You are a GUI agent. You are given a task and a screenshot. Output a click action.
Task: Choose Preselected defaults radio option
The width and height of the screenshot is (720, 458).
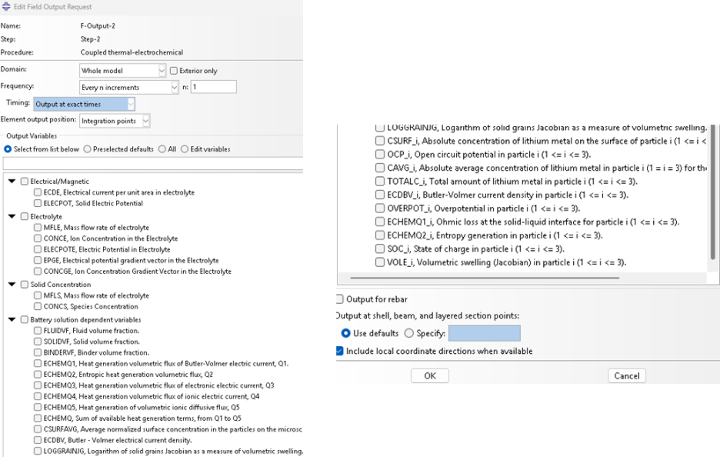click(87, 149)
